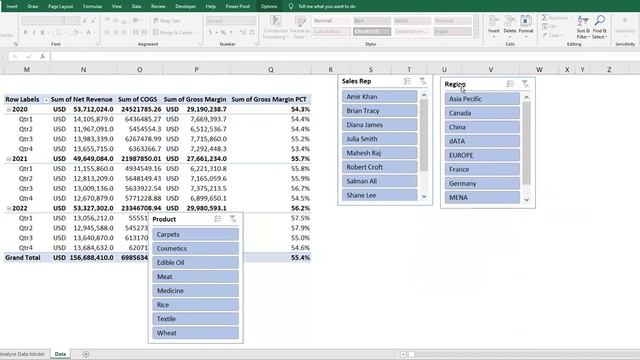Viewport: 640px width, 360px height.
Task: Select MENA in Region slicer
Action: click(482, 198)
